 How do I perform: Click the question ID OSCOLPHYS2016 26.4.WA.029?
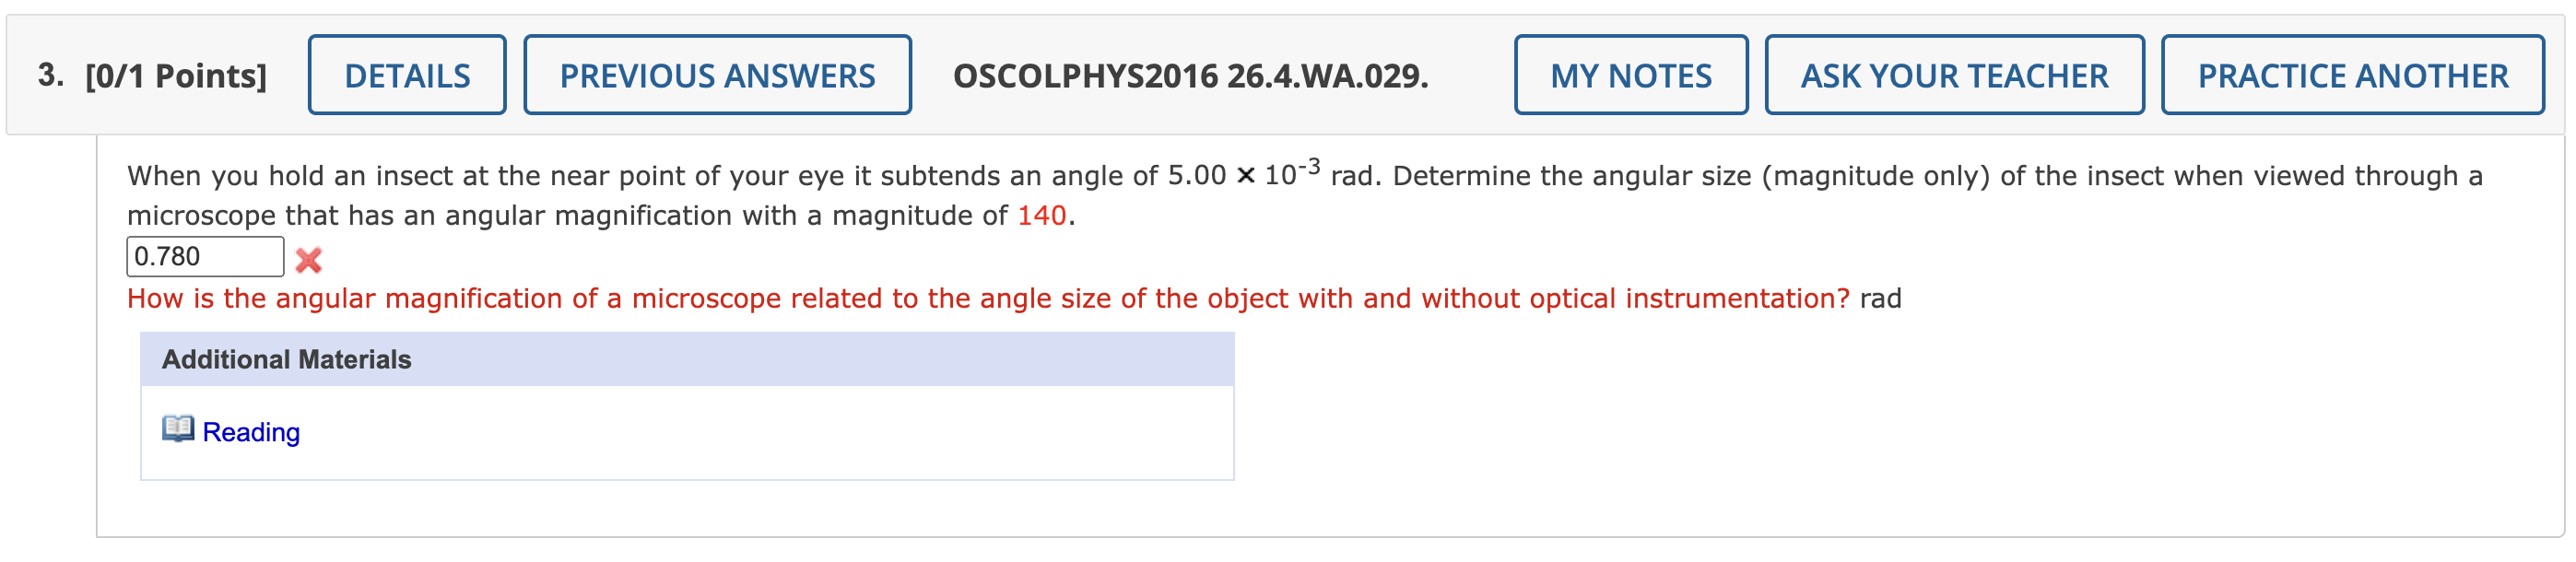(1190, 74)
